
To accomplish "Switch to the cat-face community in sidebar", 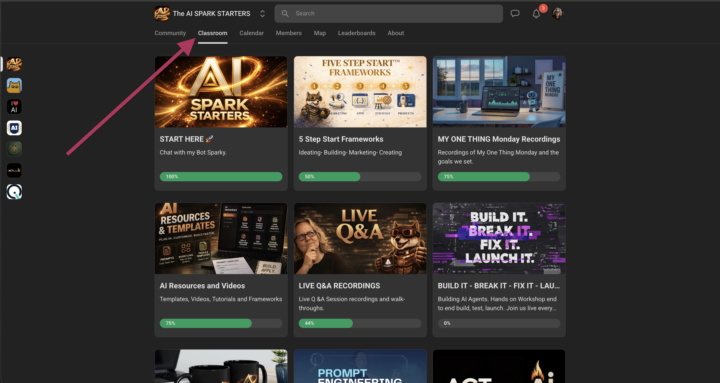I will pos(14,85).
